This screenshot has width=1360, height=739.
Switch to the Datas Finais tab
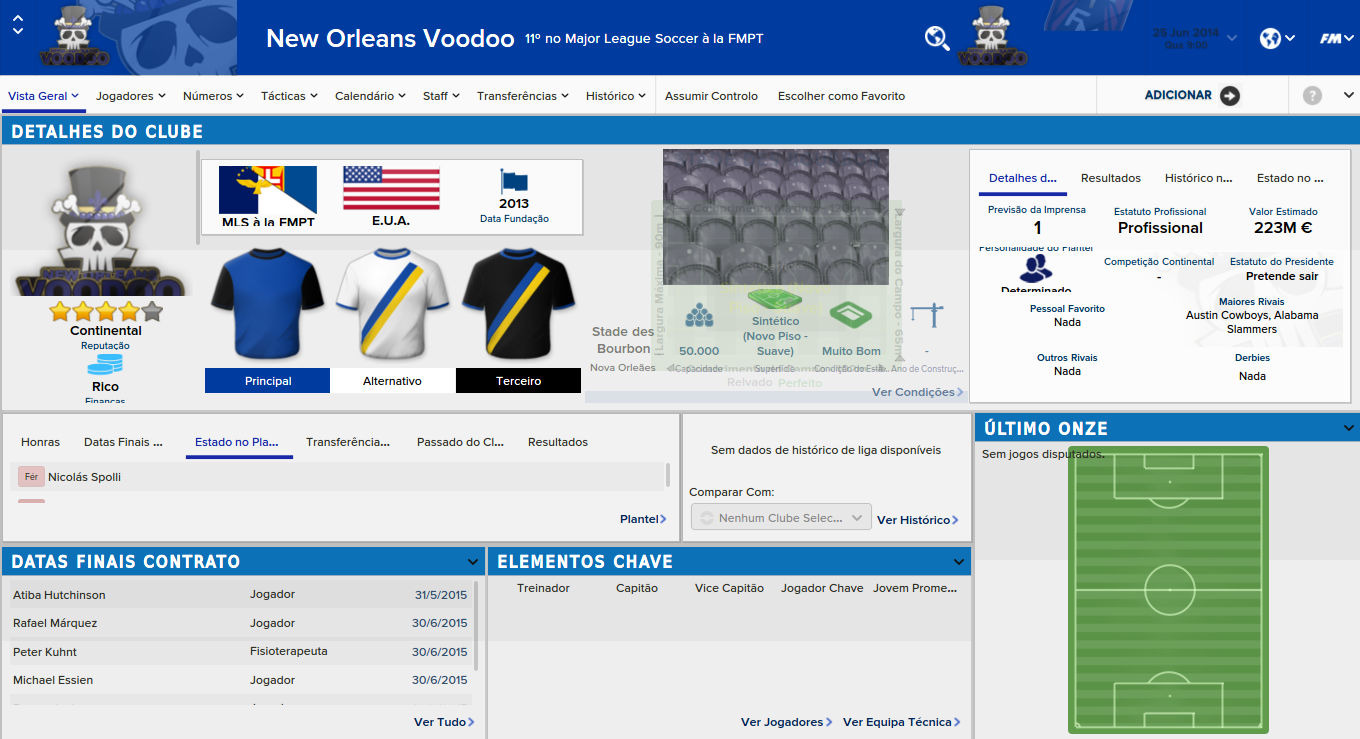pos(123,442)
